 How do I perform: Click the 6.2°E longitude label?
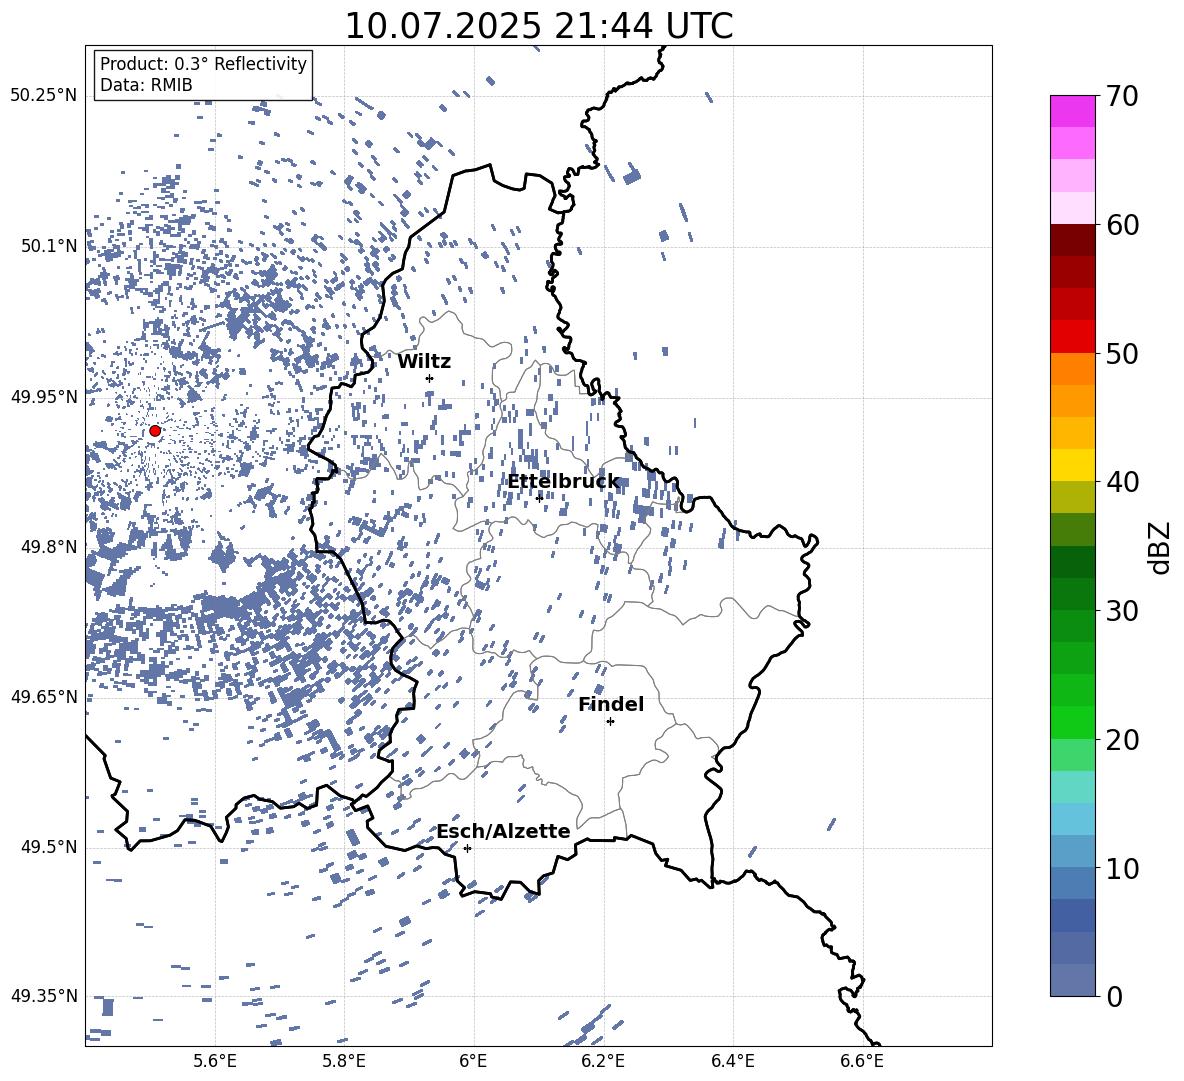(603, 1062)
